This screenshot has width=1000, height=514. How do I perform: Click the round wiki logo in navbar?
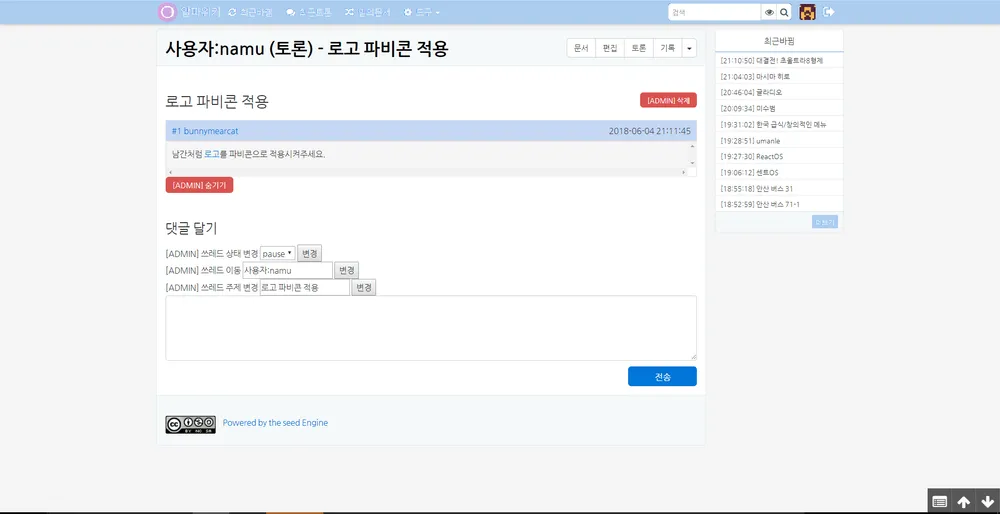(167, 12)
